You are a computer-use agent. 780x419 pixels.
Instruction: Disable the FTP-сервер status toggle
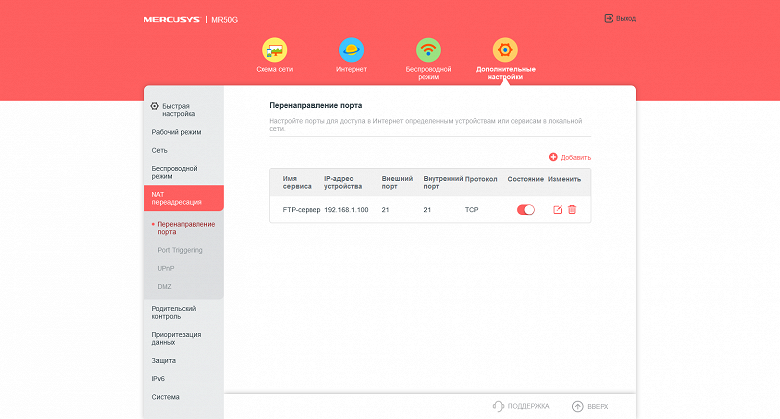(526, 210)
